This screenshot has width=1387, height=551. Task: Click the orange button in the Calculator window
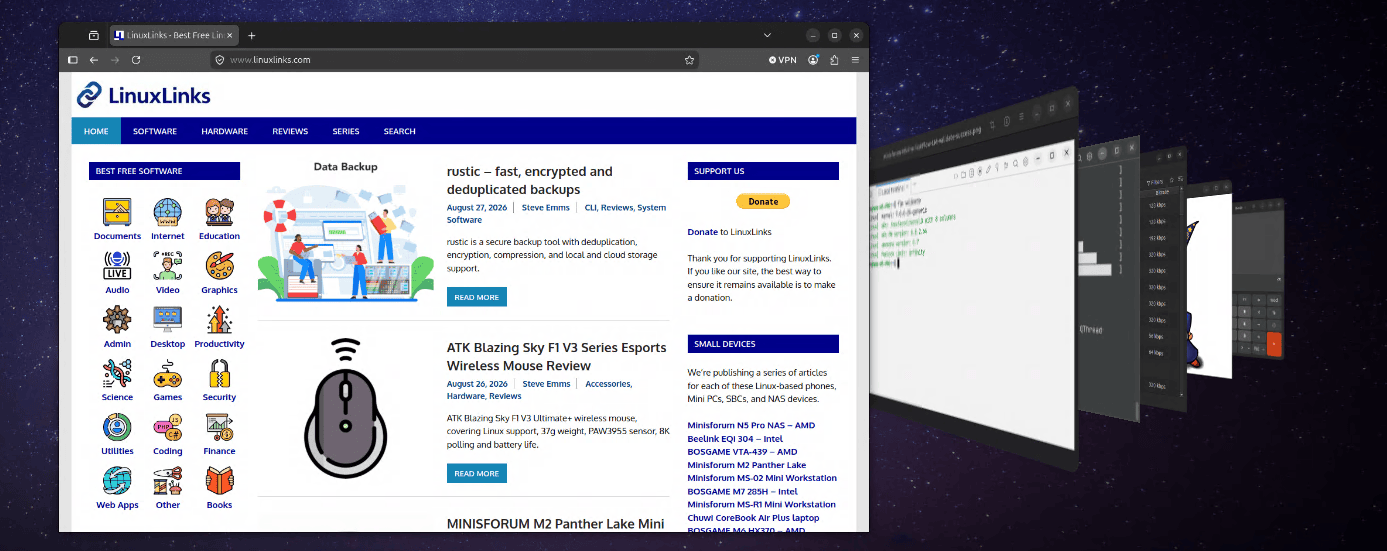[1273, 343]
